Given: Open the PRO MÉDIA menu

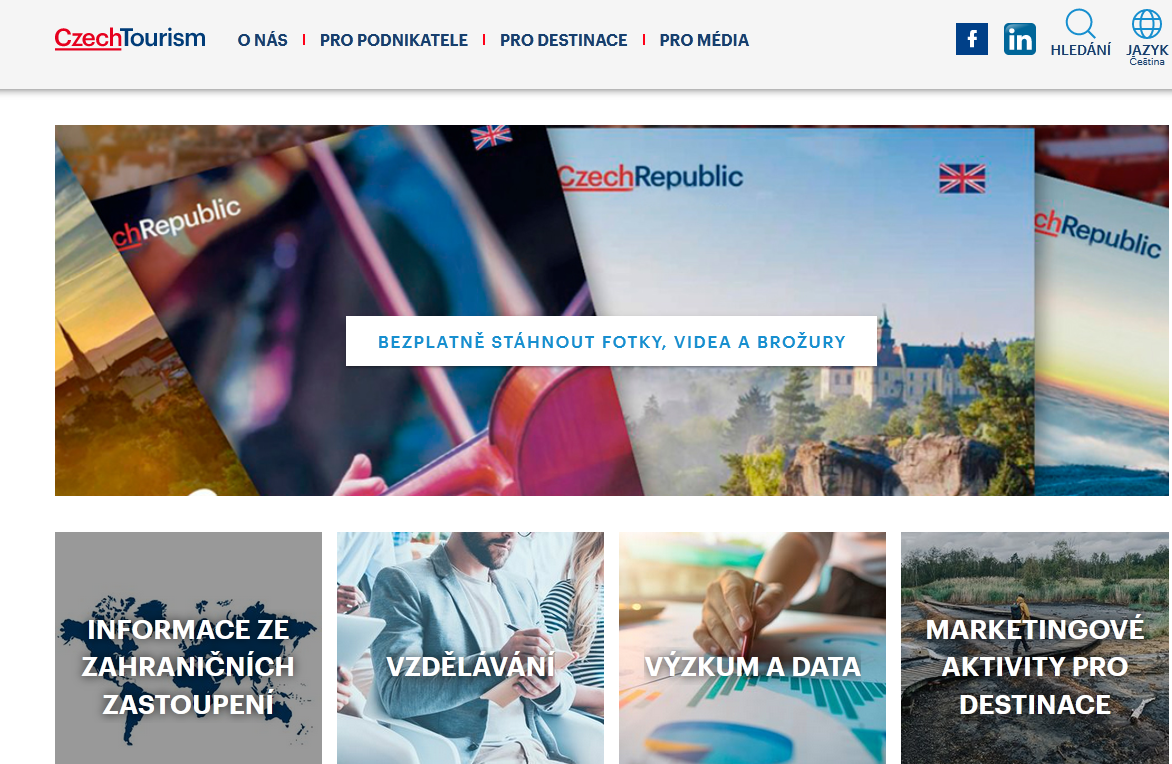Looking at the screenshot, I should click(x=704, y=40).
